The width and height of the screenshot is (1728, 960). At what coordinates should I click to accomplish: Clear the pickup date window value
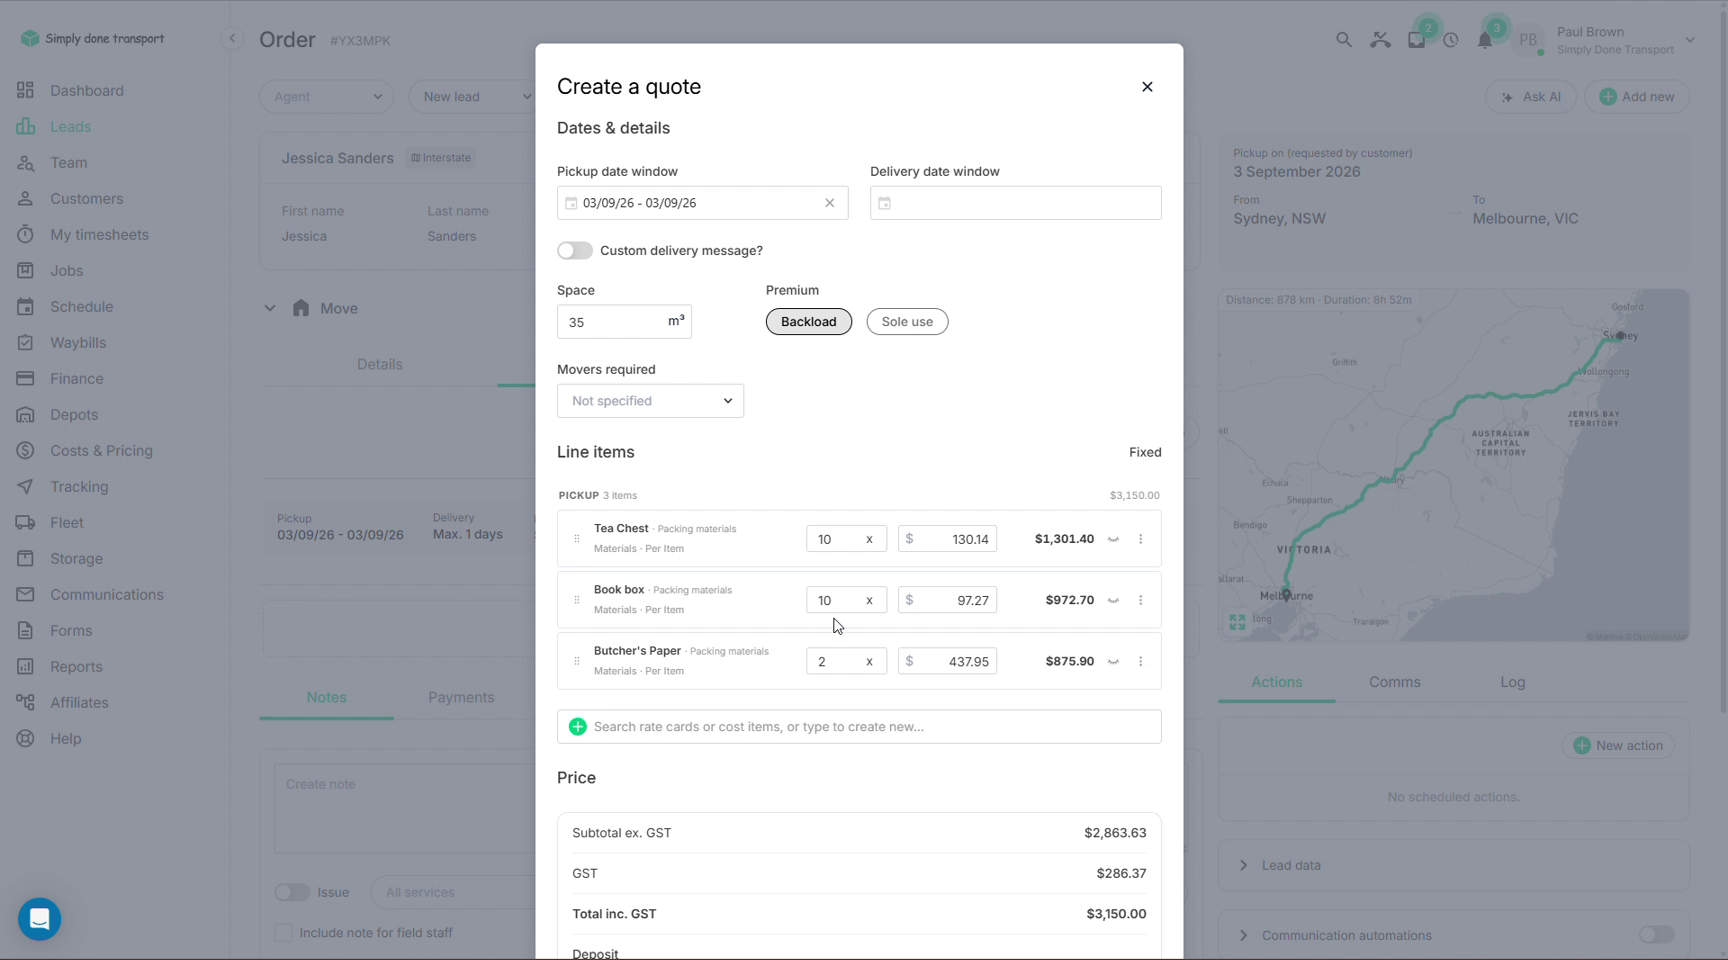(829, 203)
